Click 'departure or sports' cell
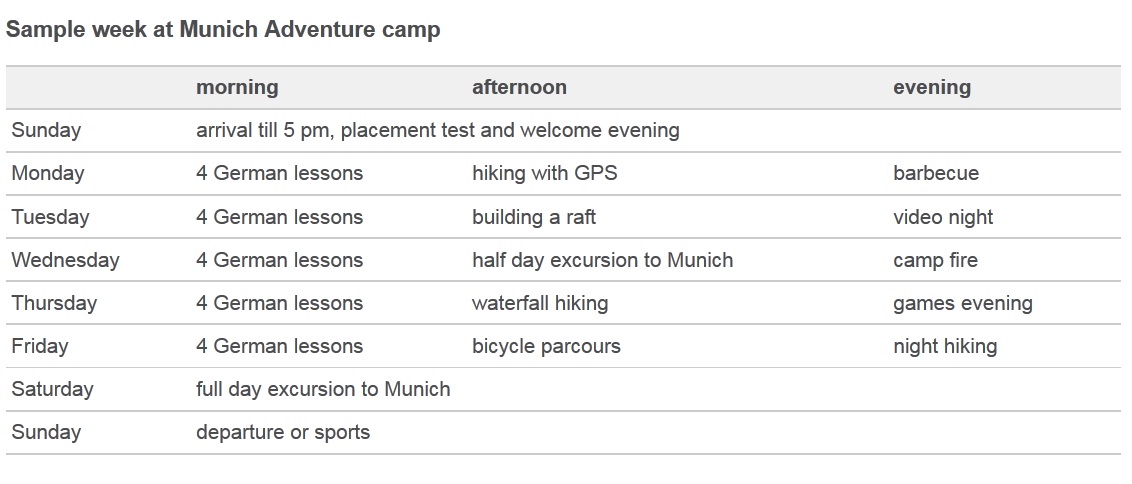The height and width of the screenshot is (484, 1132). pos(283,432)
